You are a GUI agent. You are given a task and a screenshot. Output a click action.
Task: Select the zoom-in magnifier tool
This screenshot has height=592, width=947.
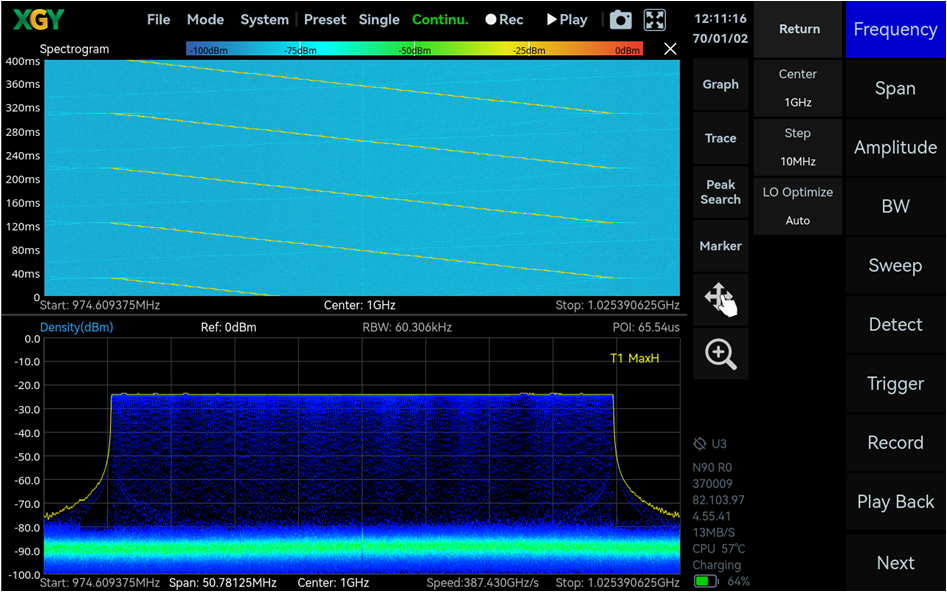pyautogui.click(x=721, y=353)
